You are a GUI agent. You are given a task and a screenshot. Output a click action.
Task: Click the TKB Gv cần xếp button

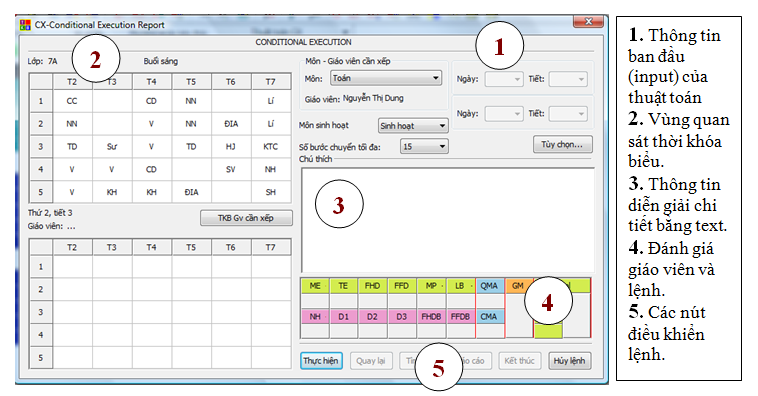(x=246, y=218)
